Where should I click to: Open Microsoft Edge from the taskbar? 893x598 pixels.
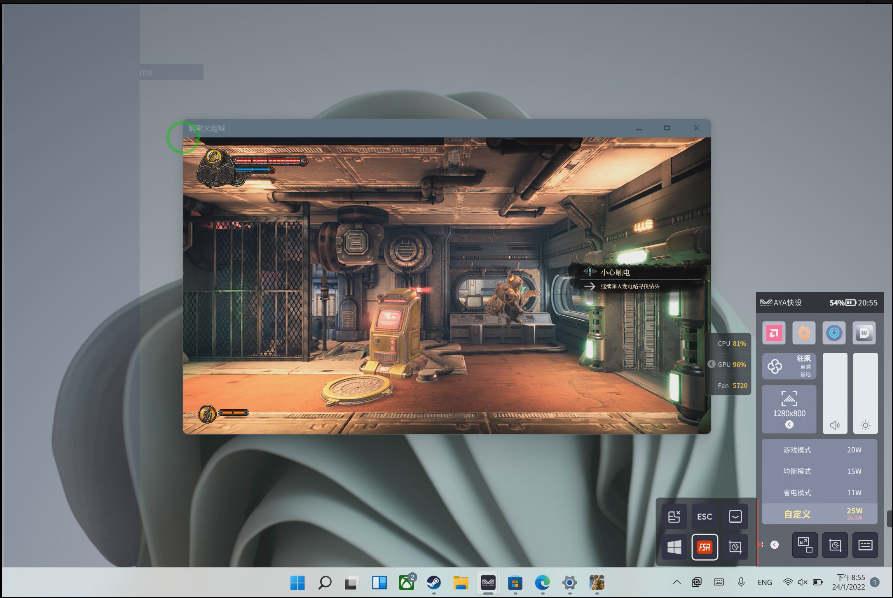pos(542,583)
